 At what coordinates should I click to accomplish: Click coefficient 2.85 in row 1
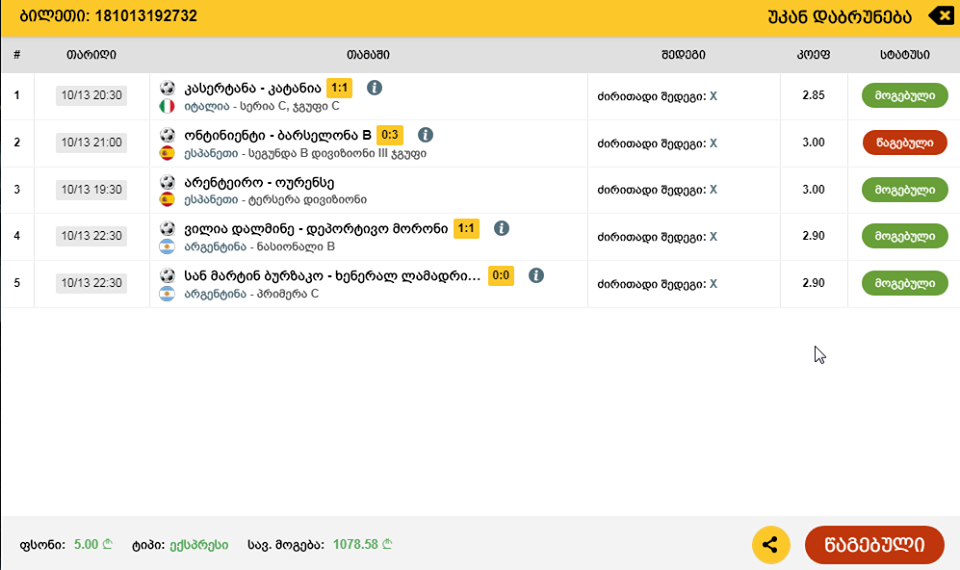coord(814,96)
